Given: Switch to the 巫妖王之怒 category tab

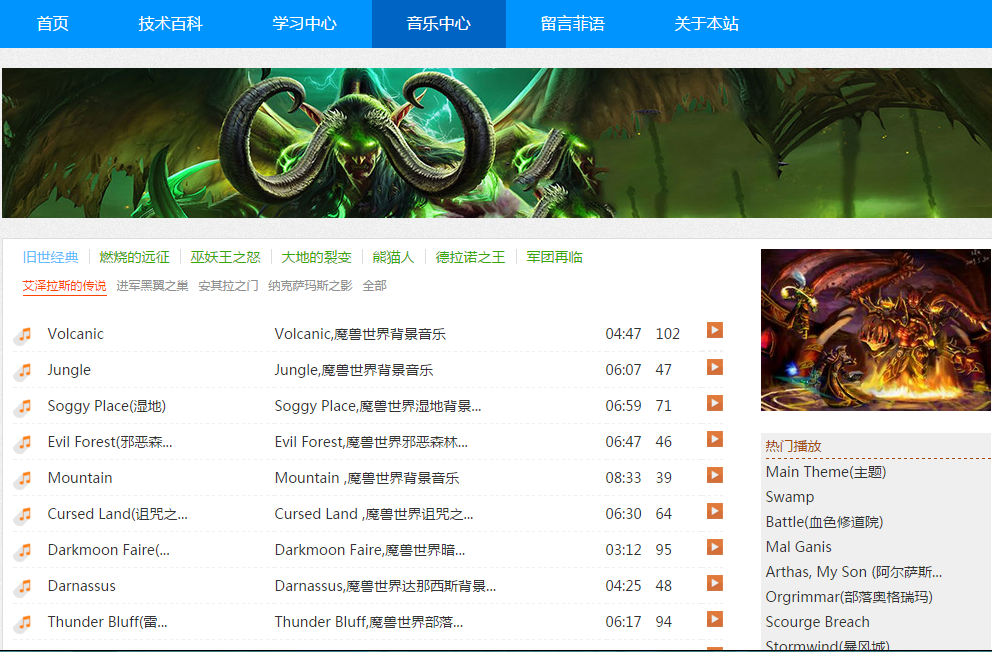Looking at the screenshot, I should 225,257.
